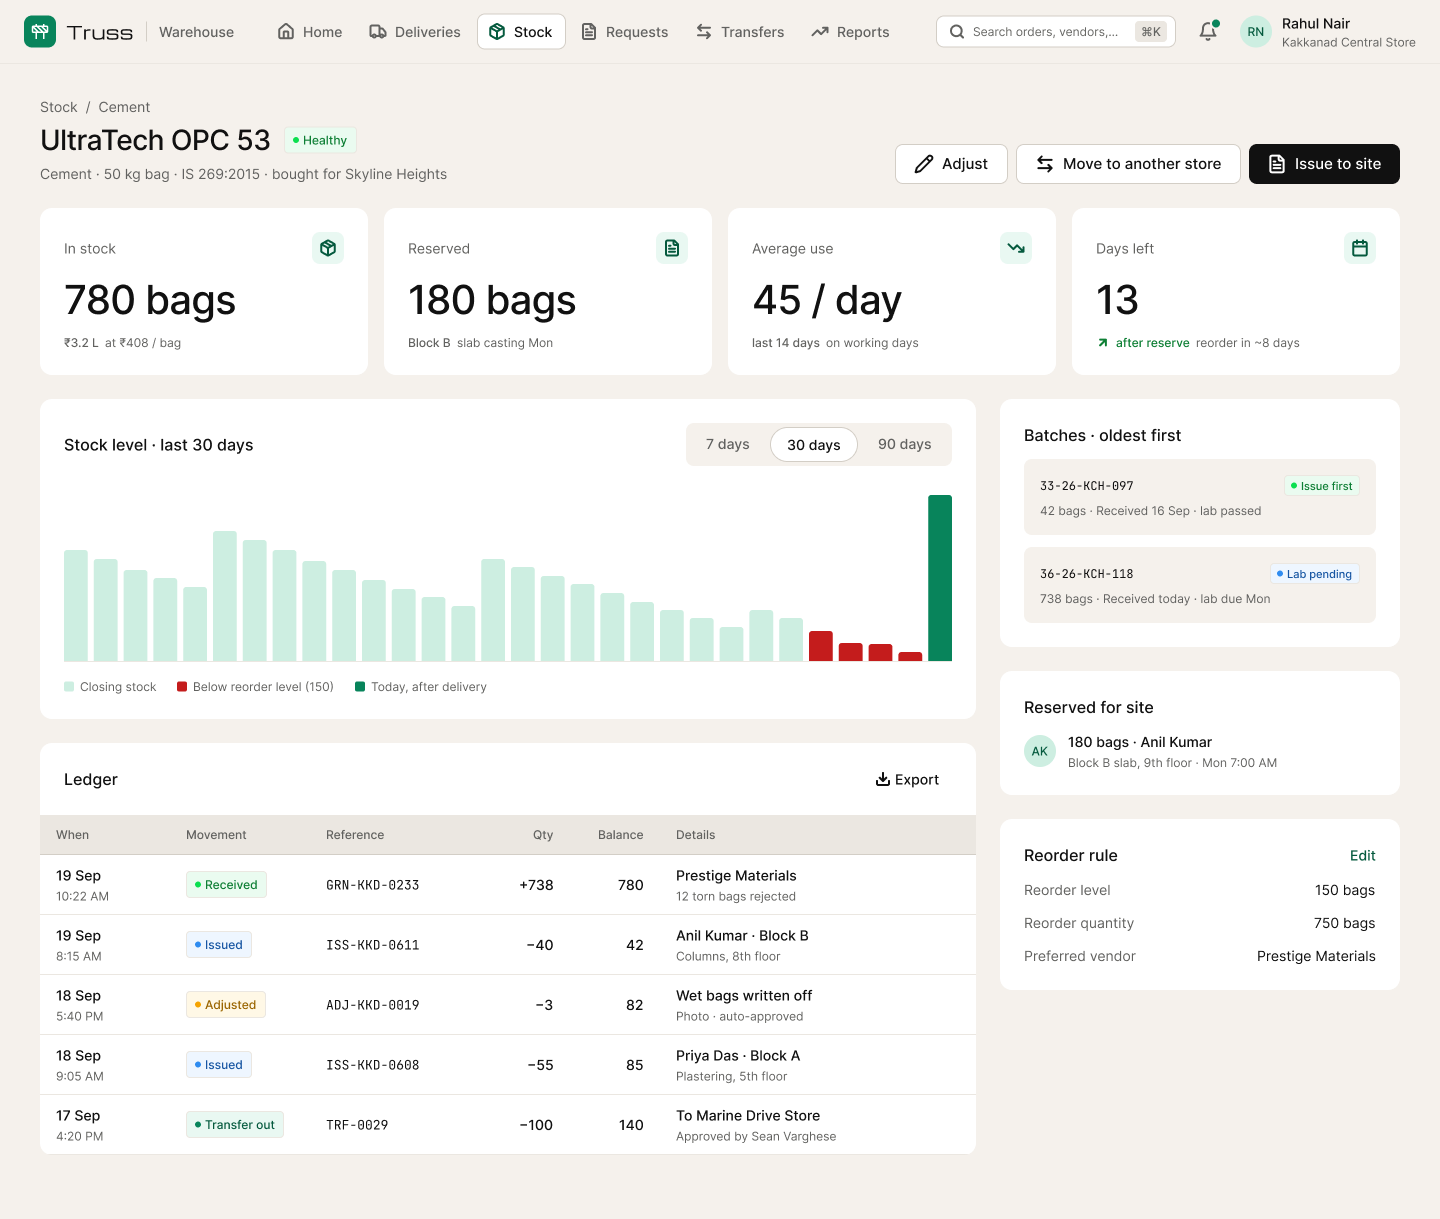This screenshot has height=1219, width=1440.
Task: Click the Lab pending badge
Action: click(x=1315, y=574)
